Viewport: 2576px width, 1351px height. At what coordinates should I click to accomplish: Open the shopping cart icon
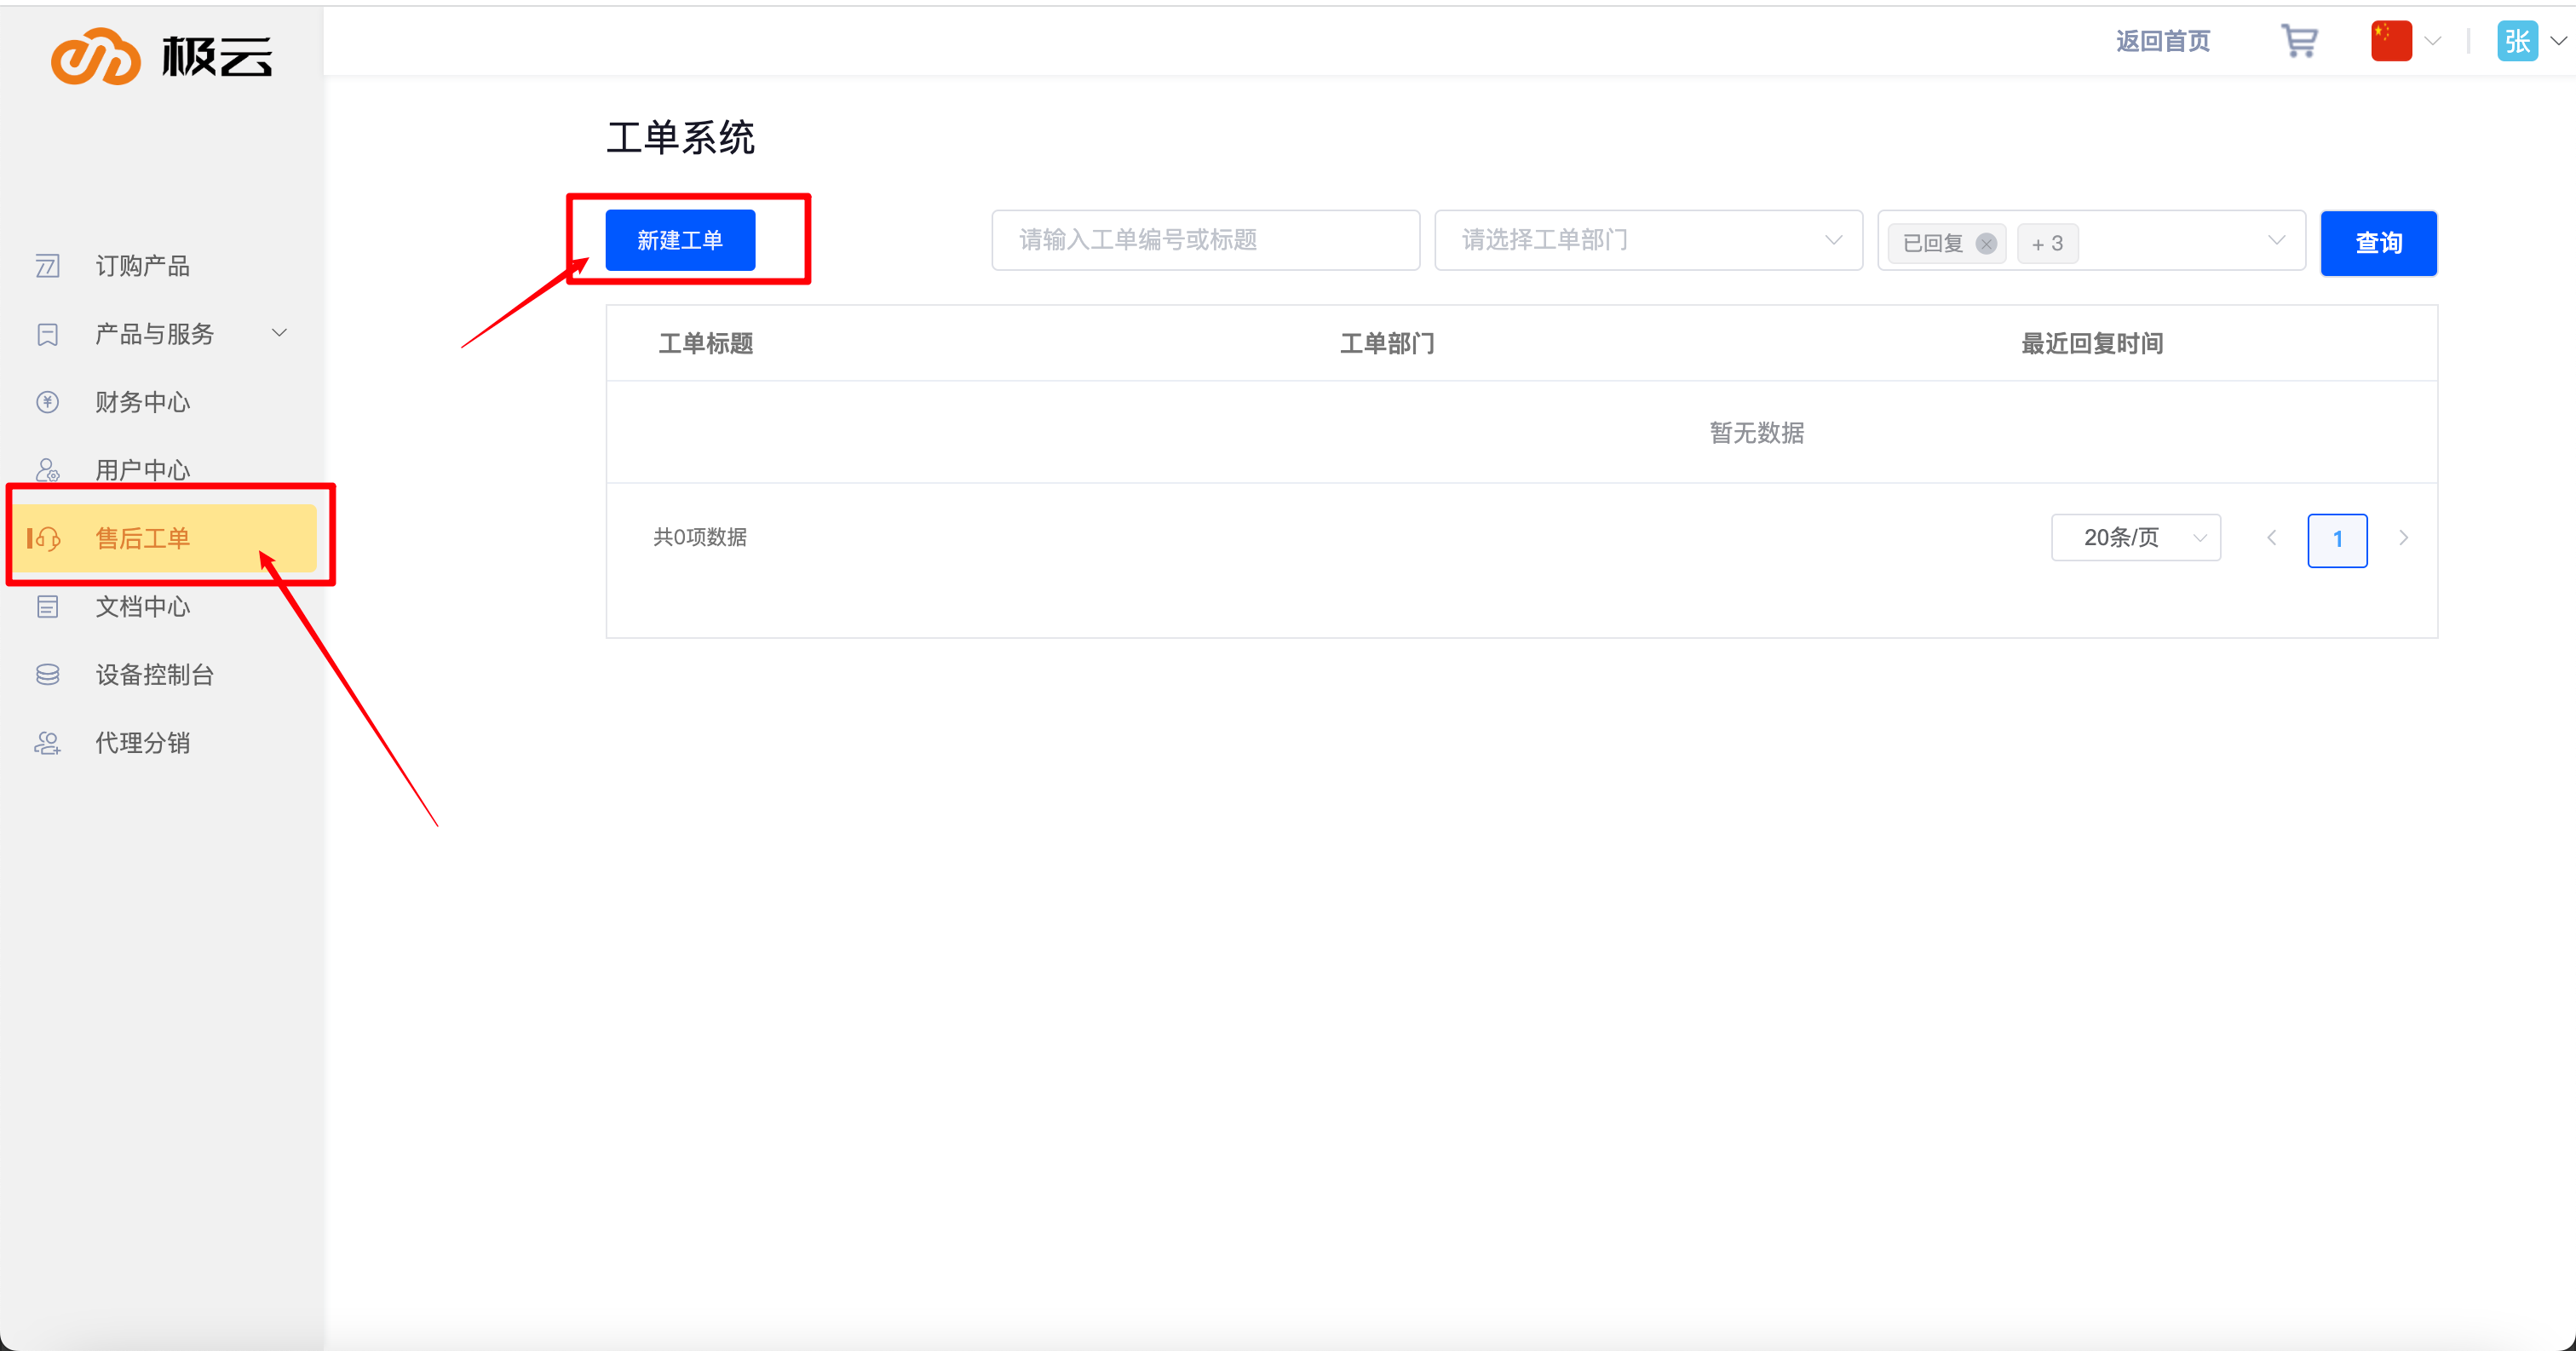[2299, 41]
